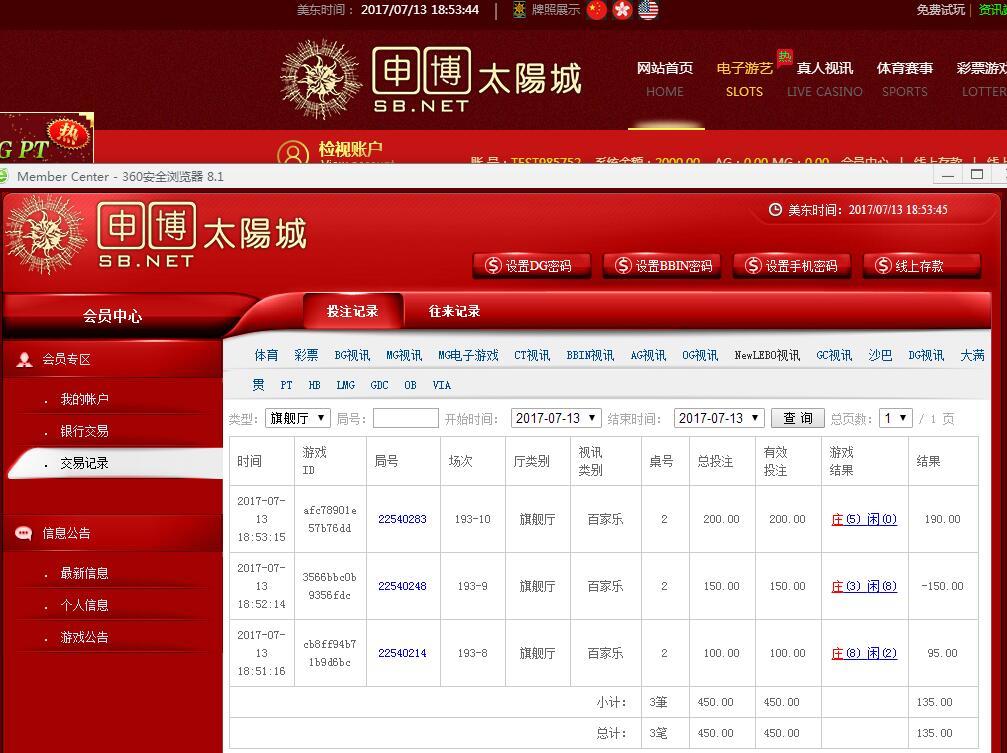Select the MG电子游戏 category link
1007x753 pixels.
[468, 355]
